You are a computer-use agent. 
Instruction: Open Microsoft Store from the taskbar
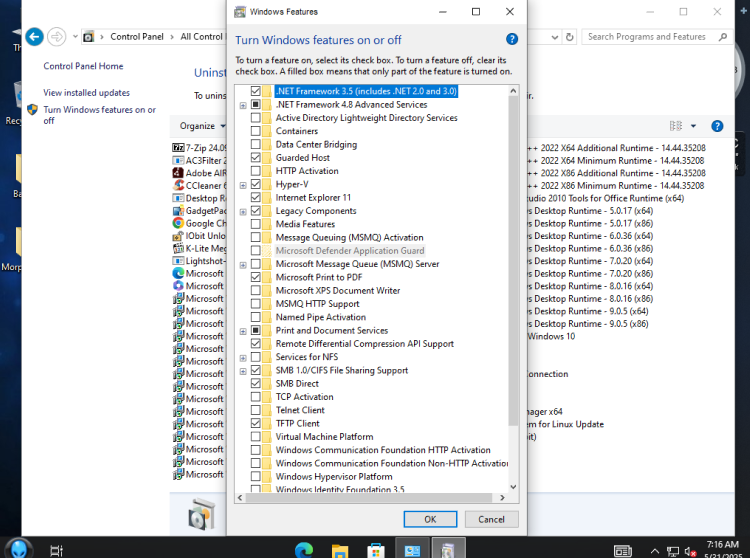click(376, 551)
